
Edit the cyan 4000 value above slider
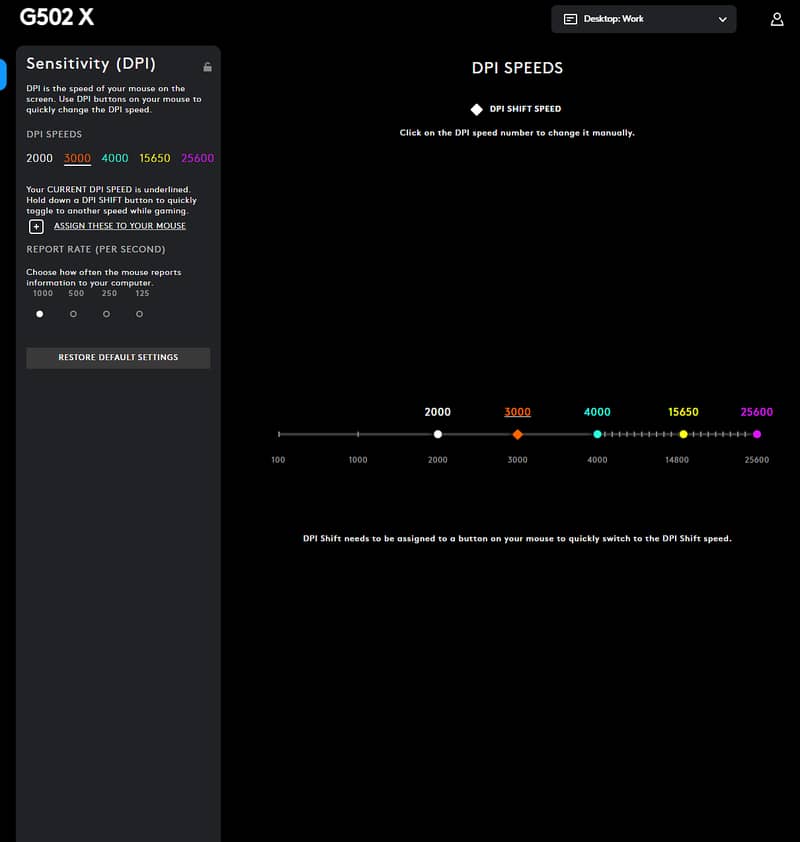tap(597, 412)
